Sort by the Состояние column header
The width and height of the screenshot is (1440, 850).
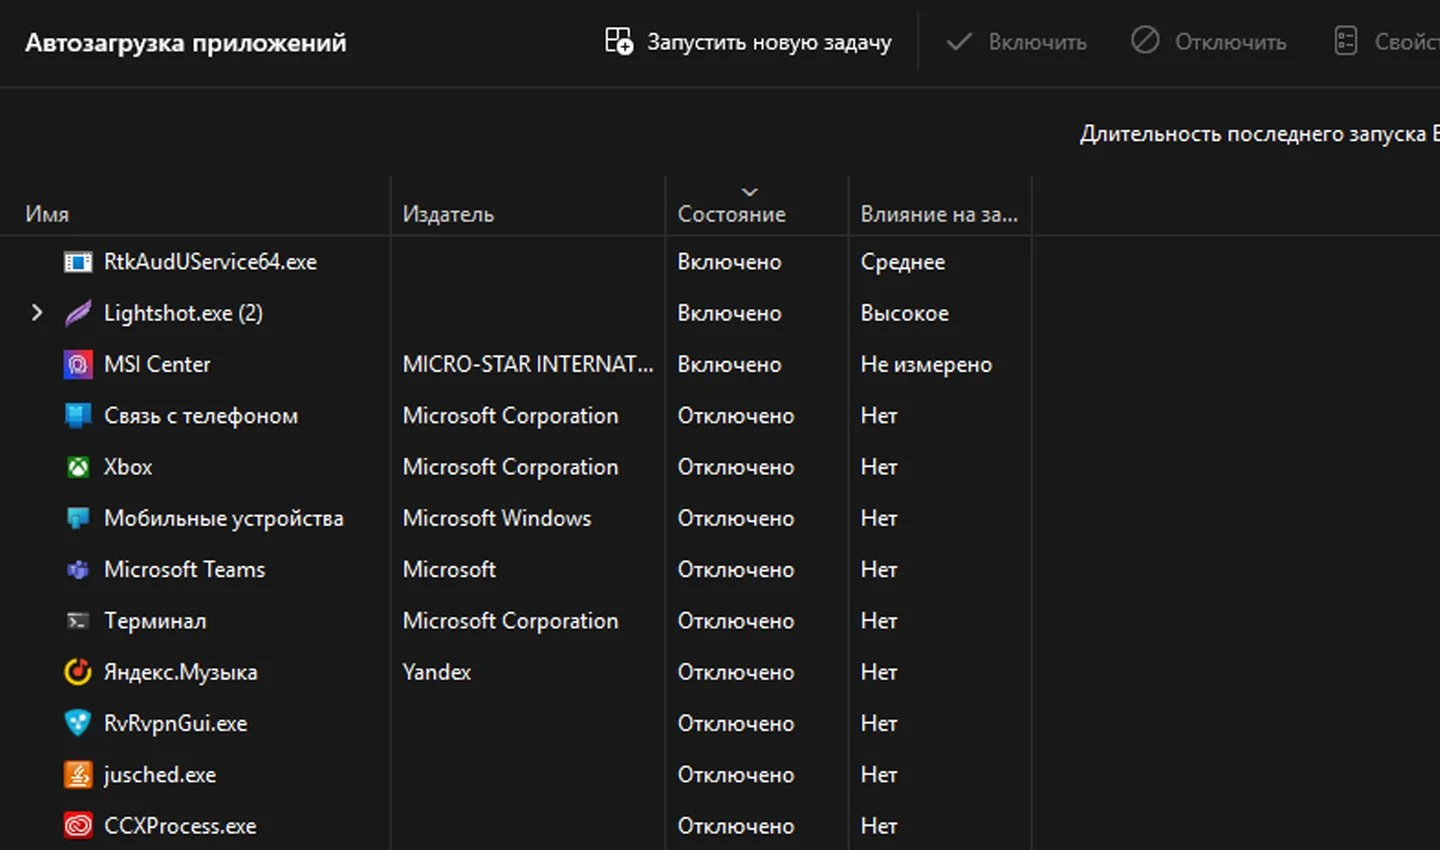pyautogui.click(x=731, y=214)
